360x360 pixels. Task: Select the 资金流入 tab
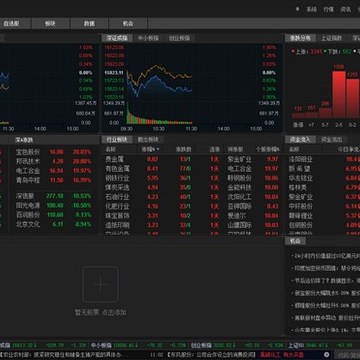click(300, 140)
